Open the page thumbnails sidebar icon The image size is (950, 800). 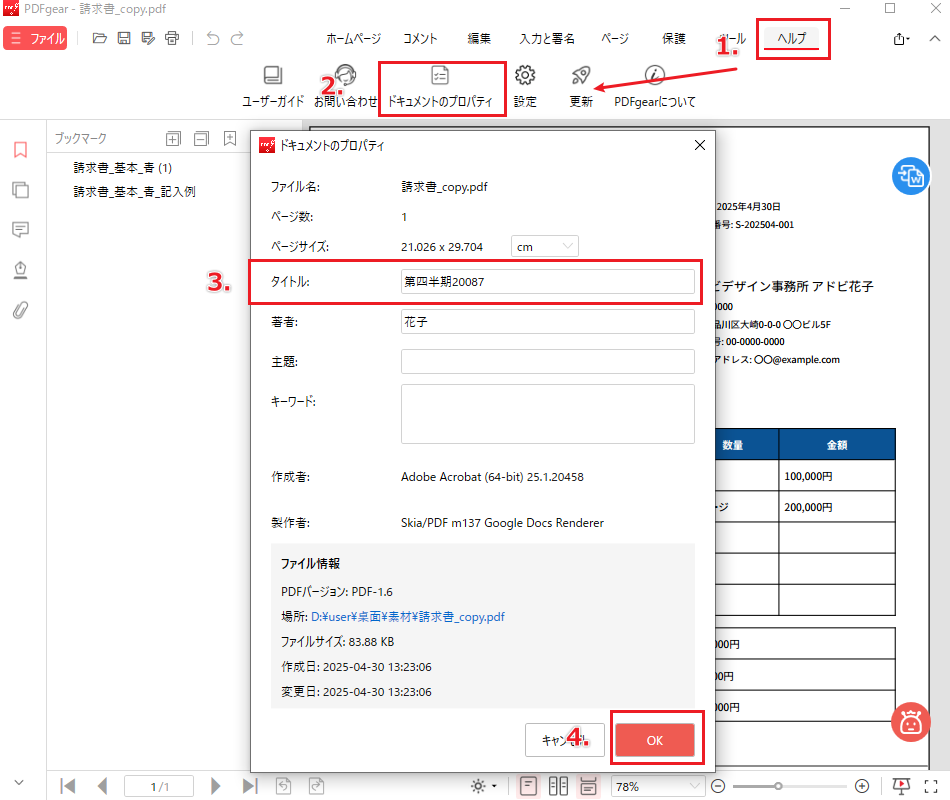pyautogui.click(x=20, y=190)
